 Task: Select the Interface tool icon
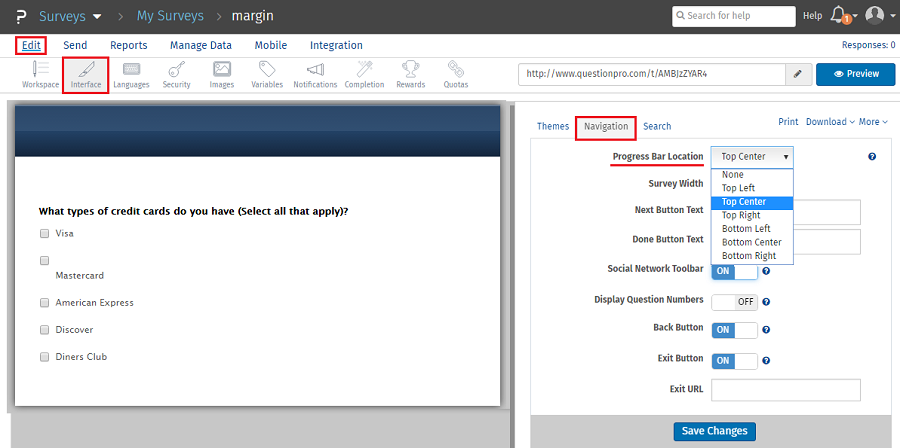(x=86, y=75)
